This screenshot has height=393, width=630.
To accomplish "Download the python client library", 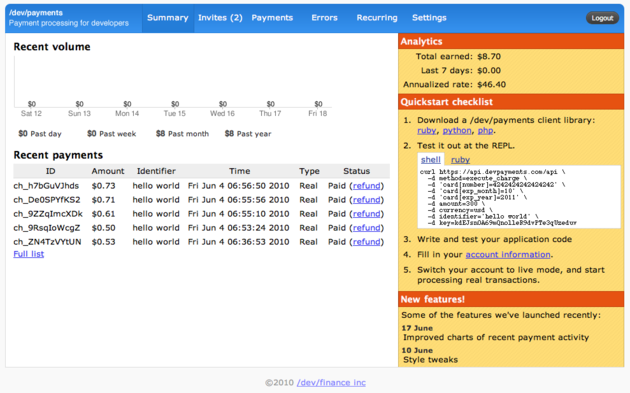I will [457, 131].
